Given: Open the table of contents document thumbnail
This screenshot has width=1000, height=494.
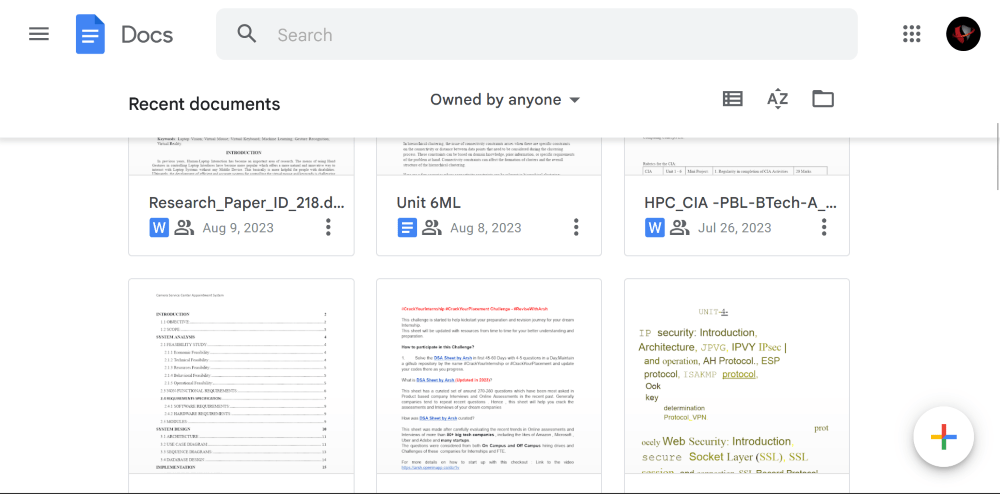Looking at the screenshot, I should (241, 385).
